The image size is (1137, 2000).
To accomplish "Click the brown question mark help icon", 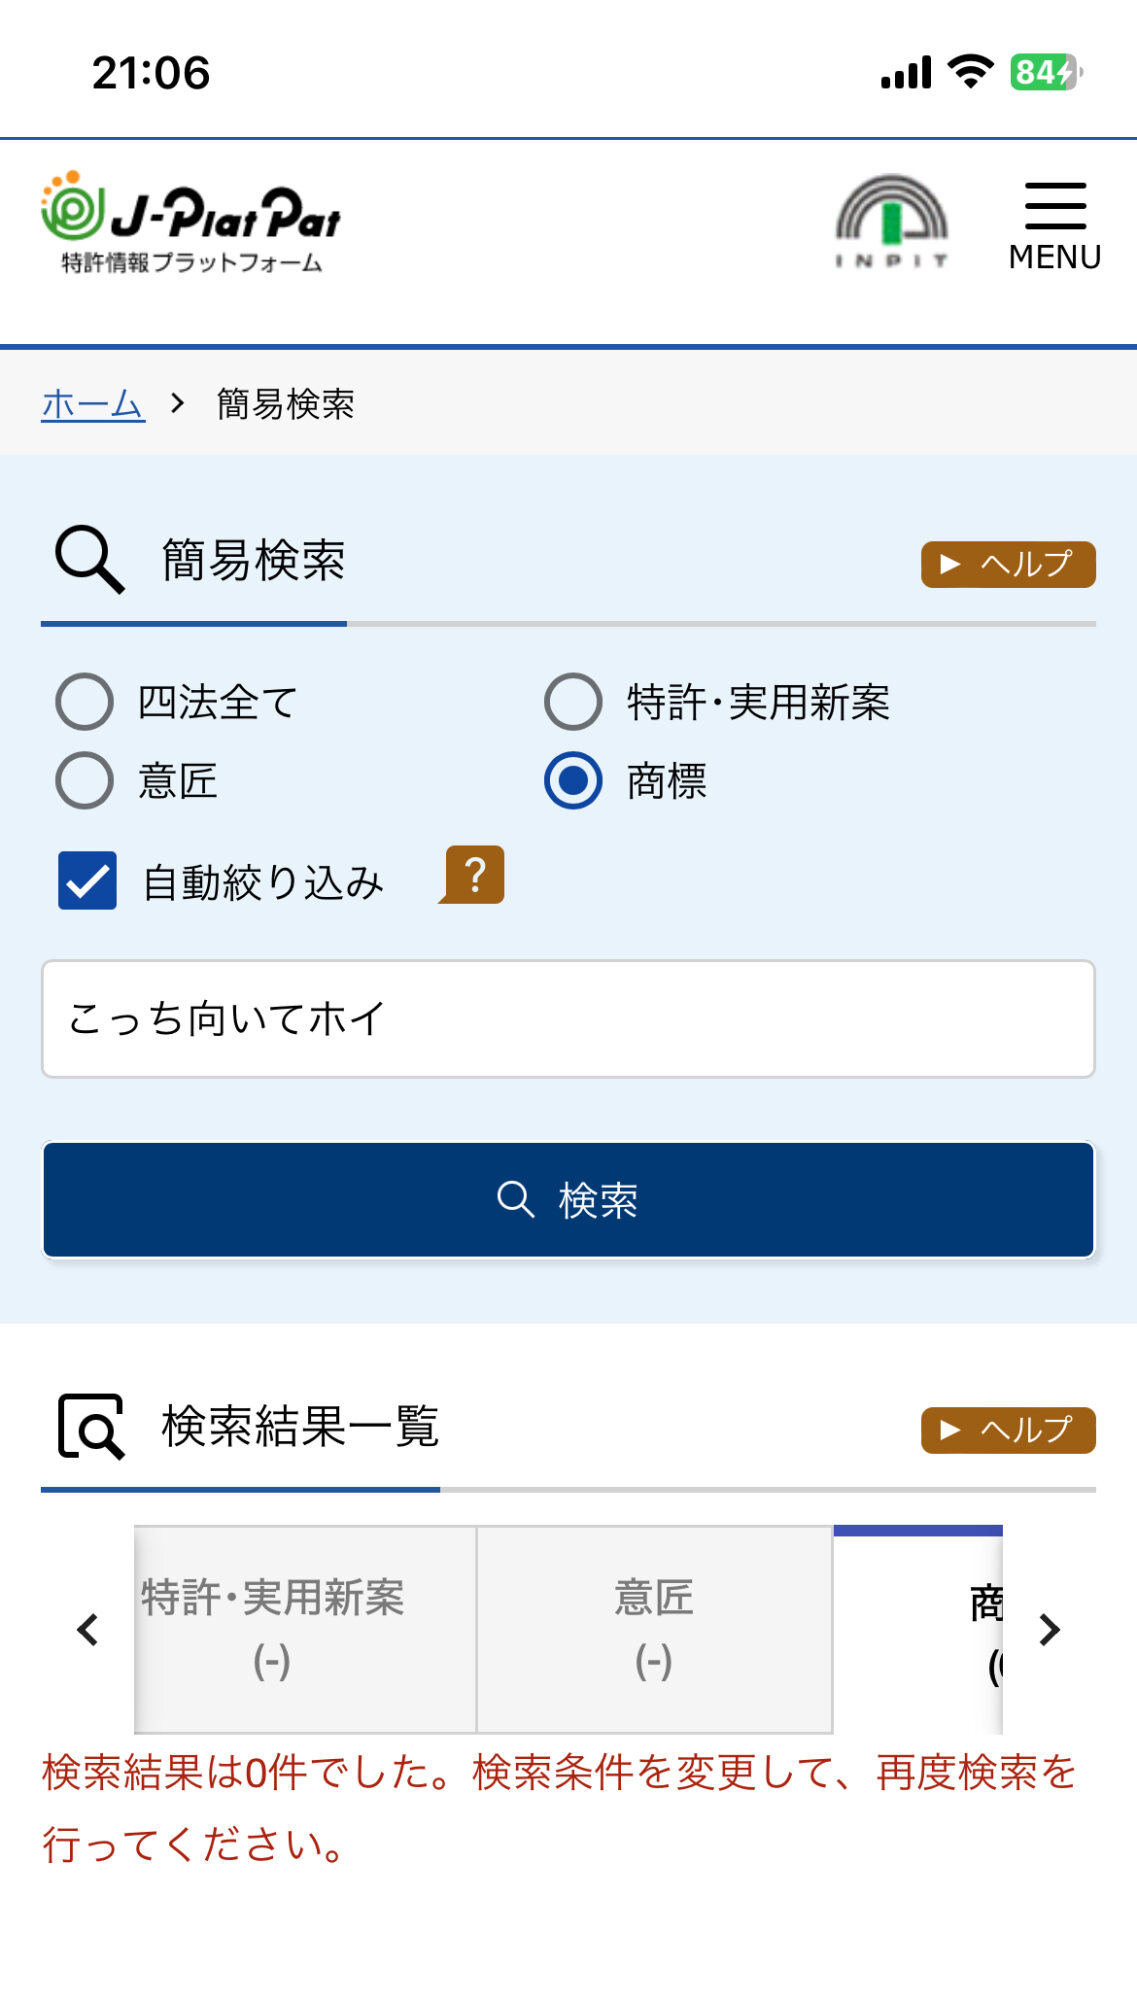I will point(474,875).
